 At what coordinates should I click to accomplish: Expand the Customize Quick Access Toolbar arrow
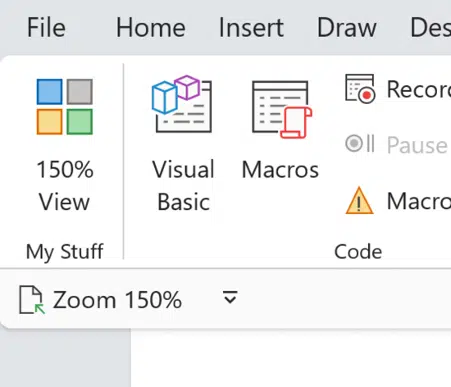(x=230, y=297)
